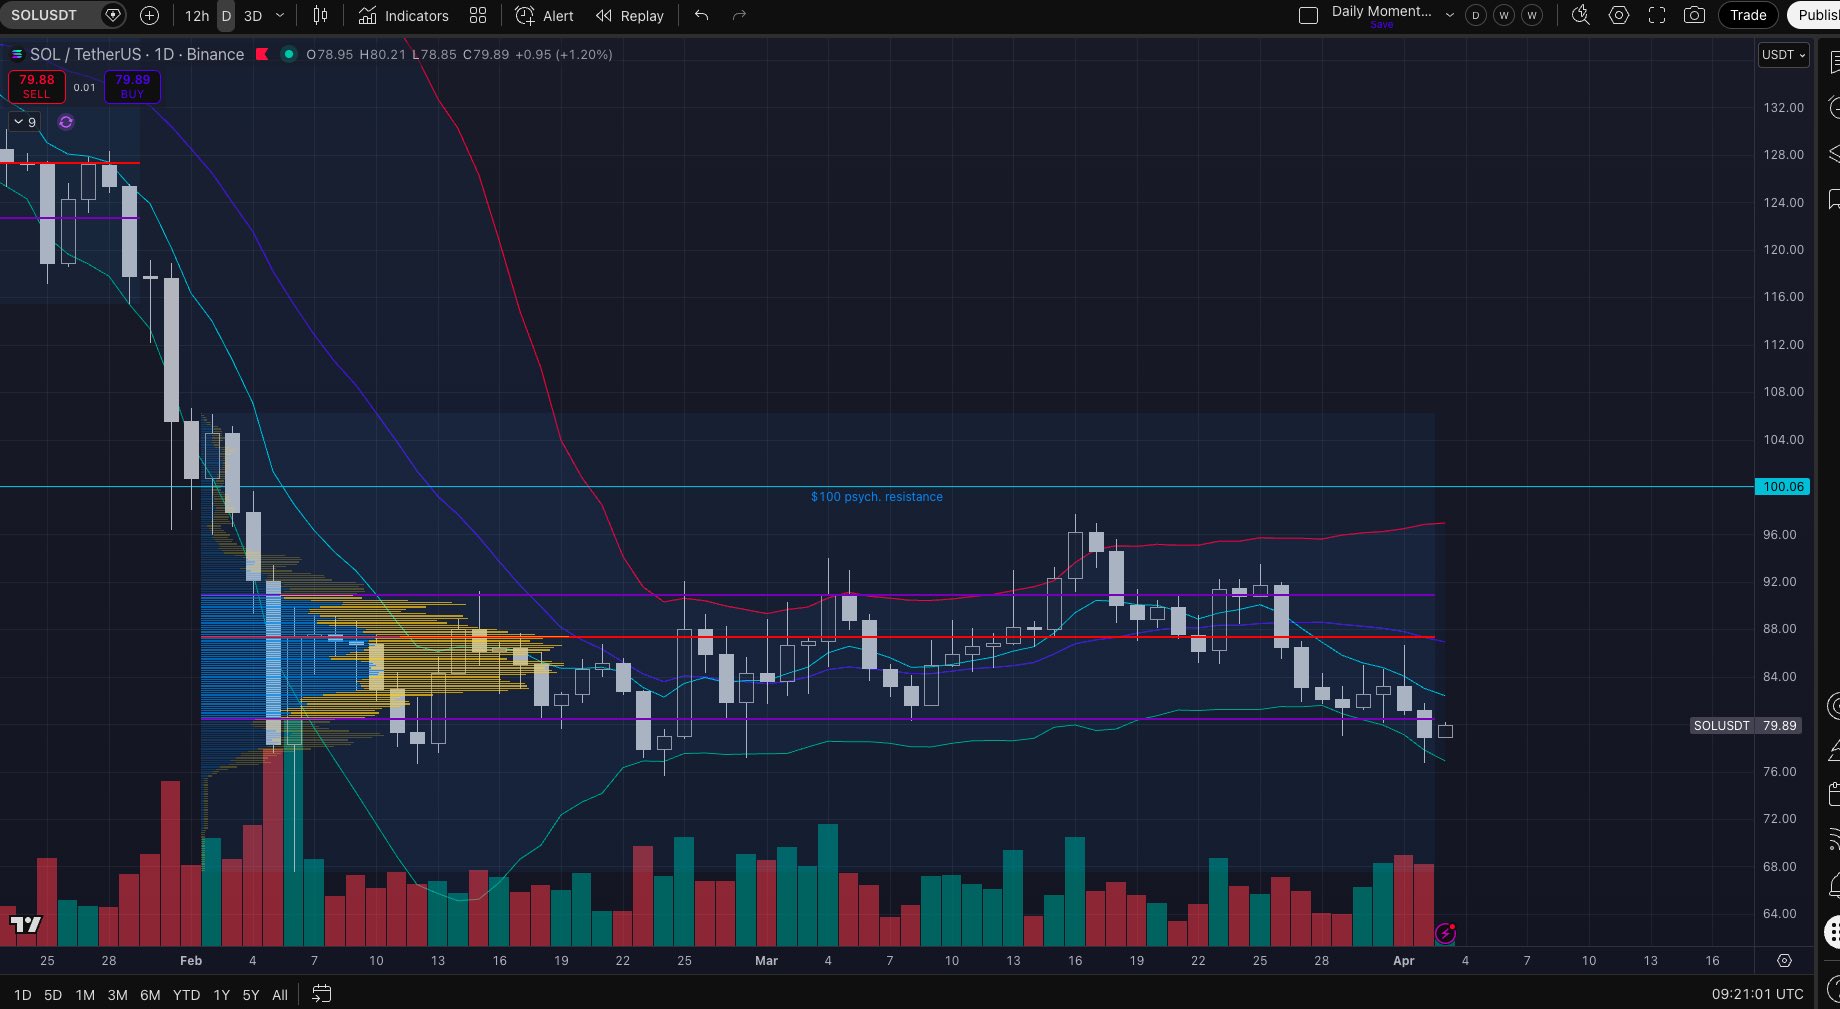The height and width of the screenshot is (1009, 1840).
Task: Create a new Alert
Action: tap(544, 16)
